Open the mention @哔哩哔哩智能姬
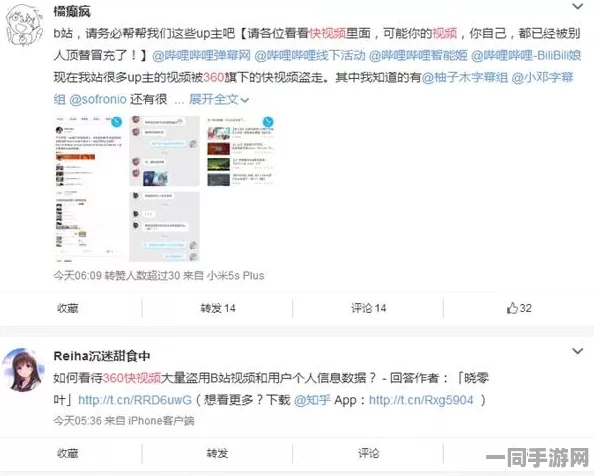This screenshot has height=476, width=594. coord(418,55)
